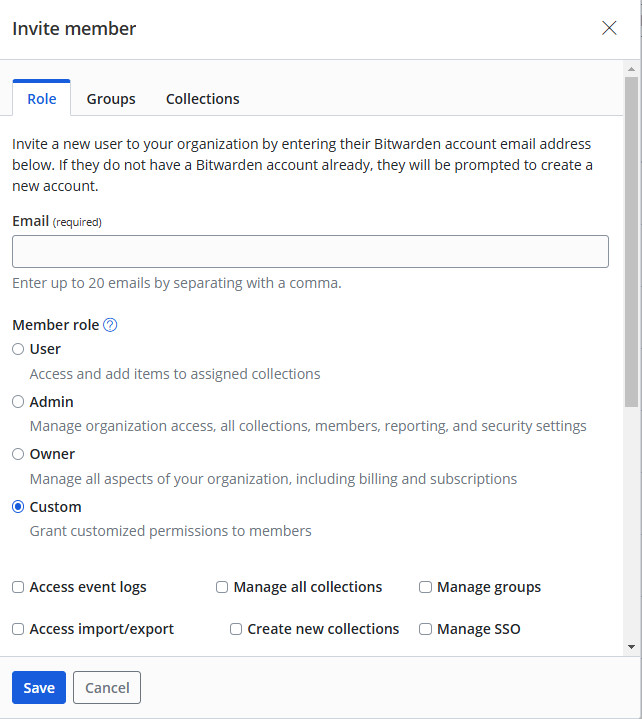This screenshot has height=719, width=642.
Task: Close the Invite member dialog
Action: pos(609,28)
